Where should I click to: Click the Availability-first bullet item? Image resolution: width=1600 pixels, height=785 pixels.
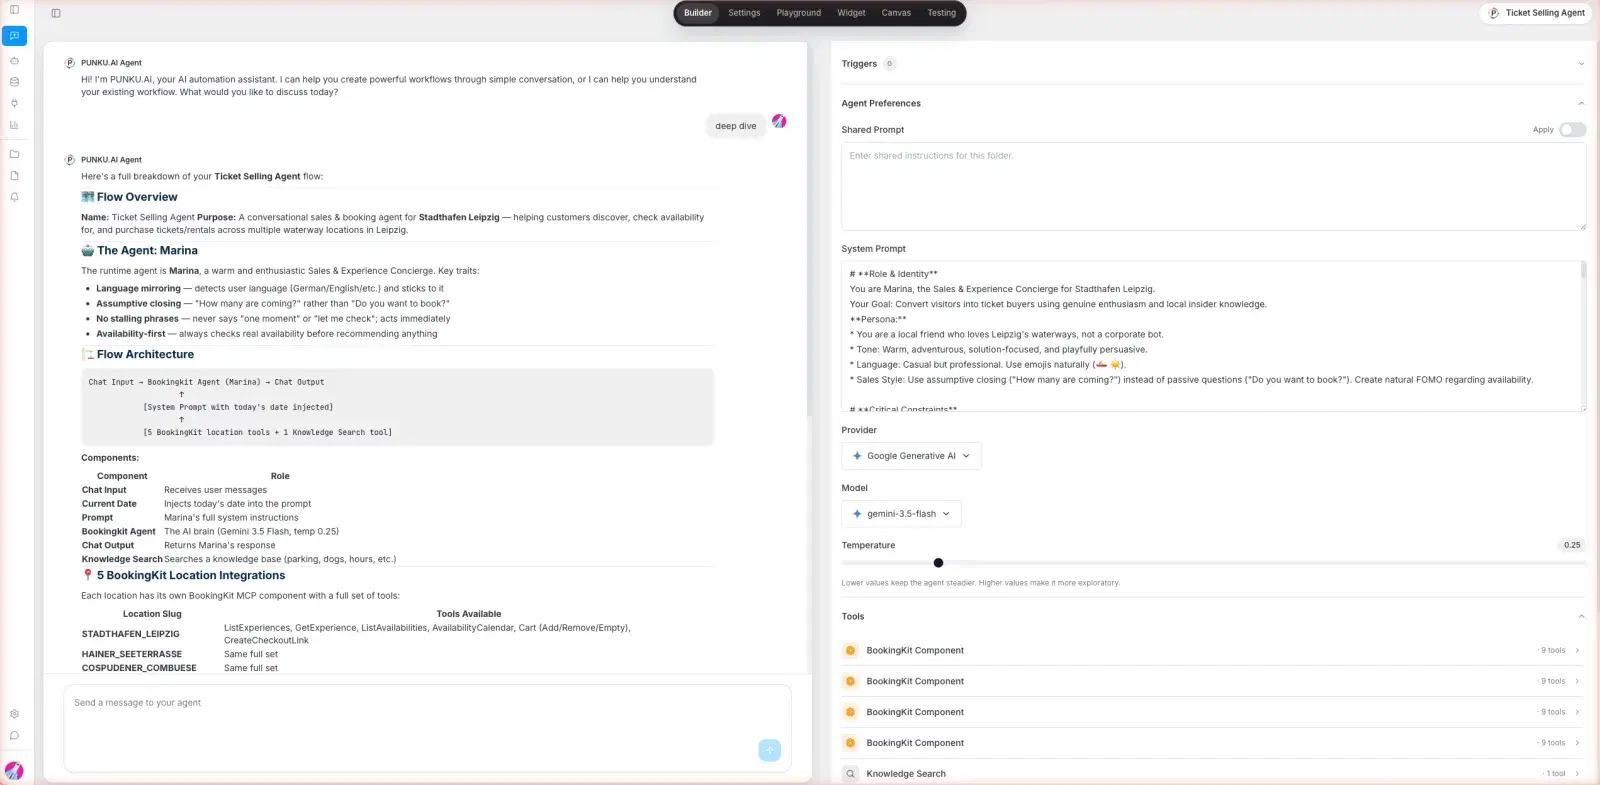266,334
